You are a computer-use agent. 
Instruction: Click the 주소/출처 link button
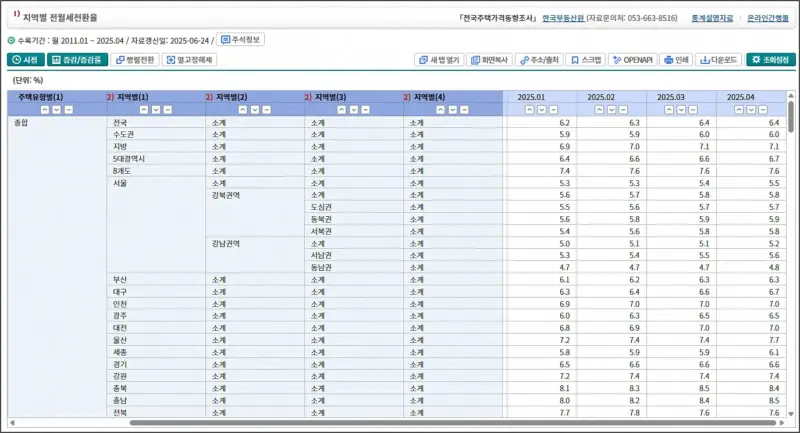[x=539, y=60]
